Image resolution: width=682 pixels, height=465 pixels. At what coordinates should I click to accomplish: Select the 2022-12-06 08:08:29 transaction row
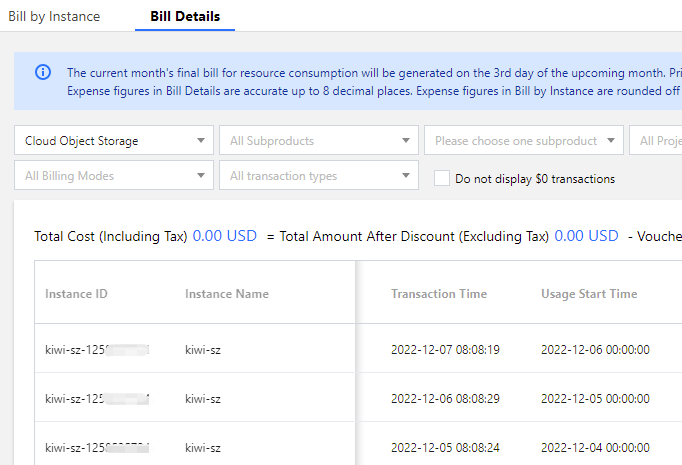pyautogui.click(x=445, y=399)
